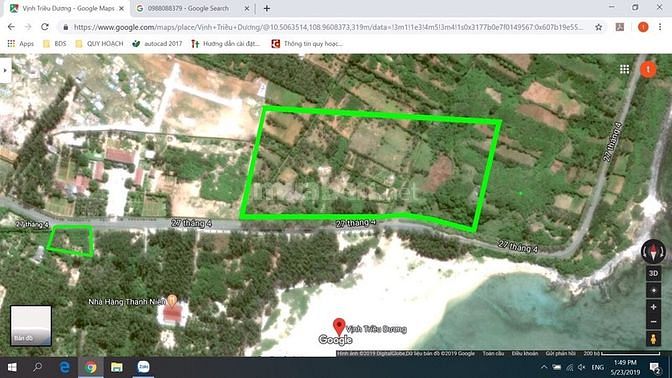Show hidden system tray icons

(x=544, y=367)
